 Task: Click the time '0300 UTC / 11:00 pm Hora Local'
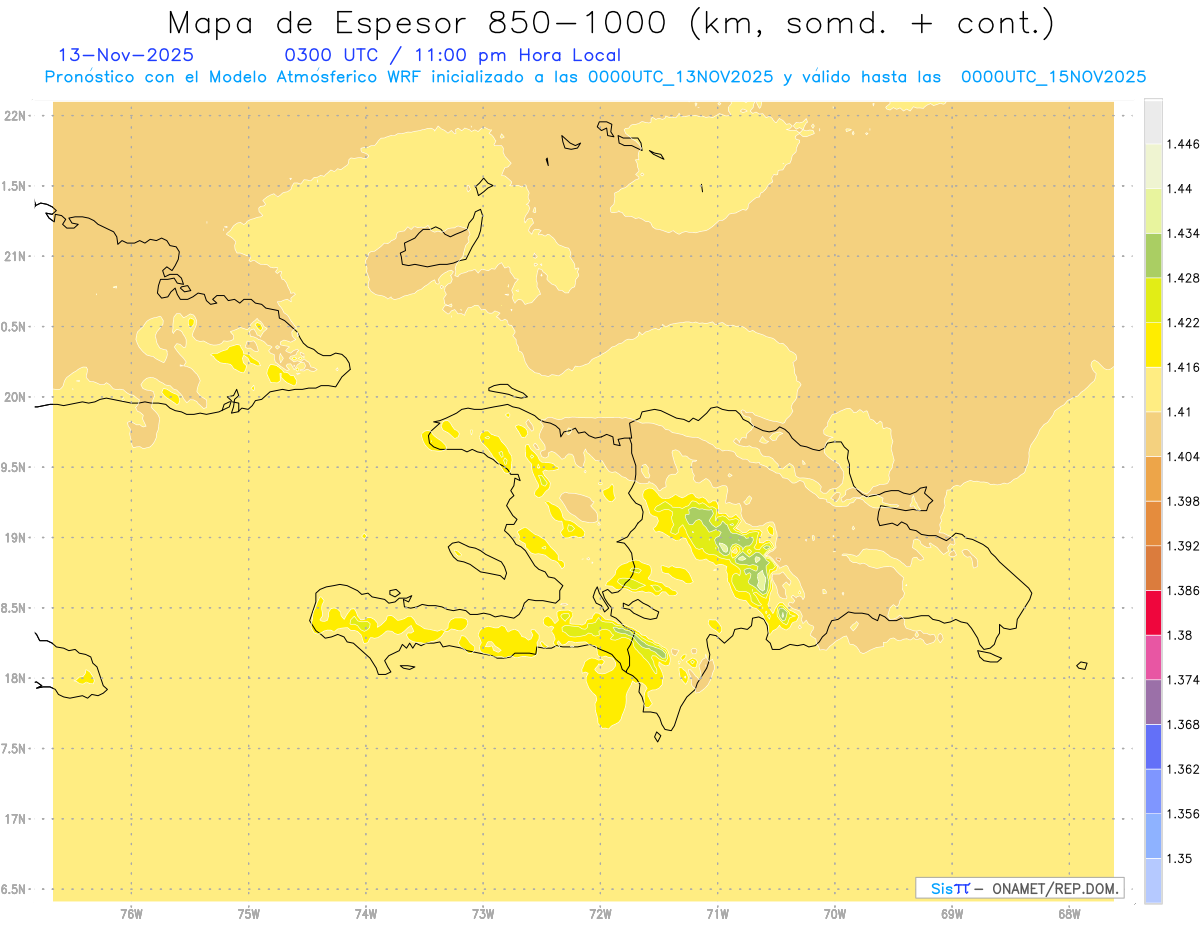[x=453, y=56]
